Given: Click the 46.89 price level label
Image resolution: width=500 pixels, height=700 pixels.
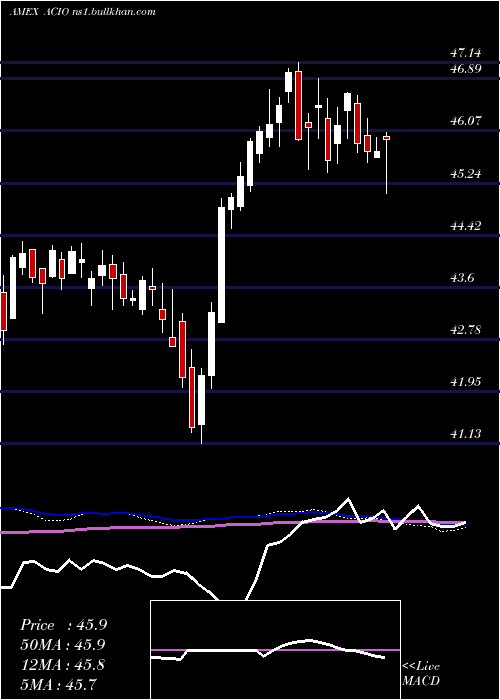Looking at the screenshot, I should pyautogui.click(x=466, y=69).
